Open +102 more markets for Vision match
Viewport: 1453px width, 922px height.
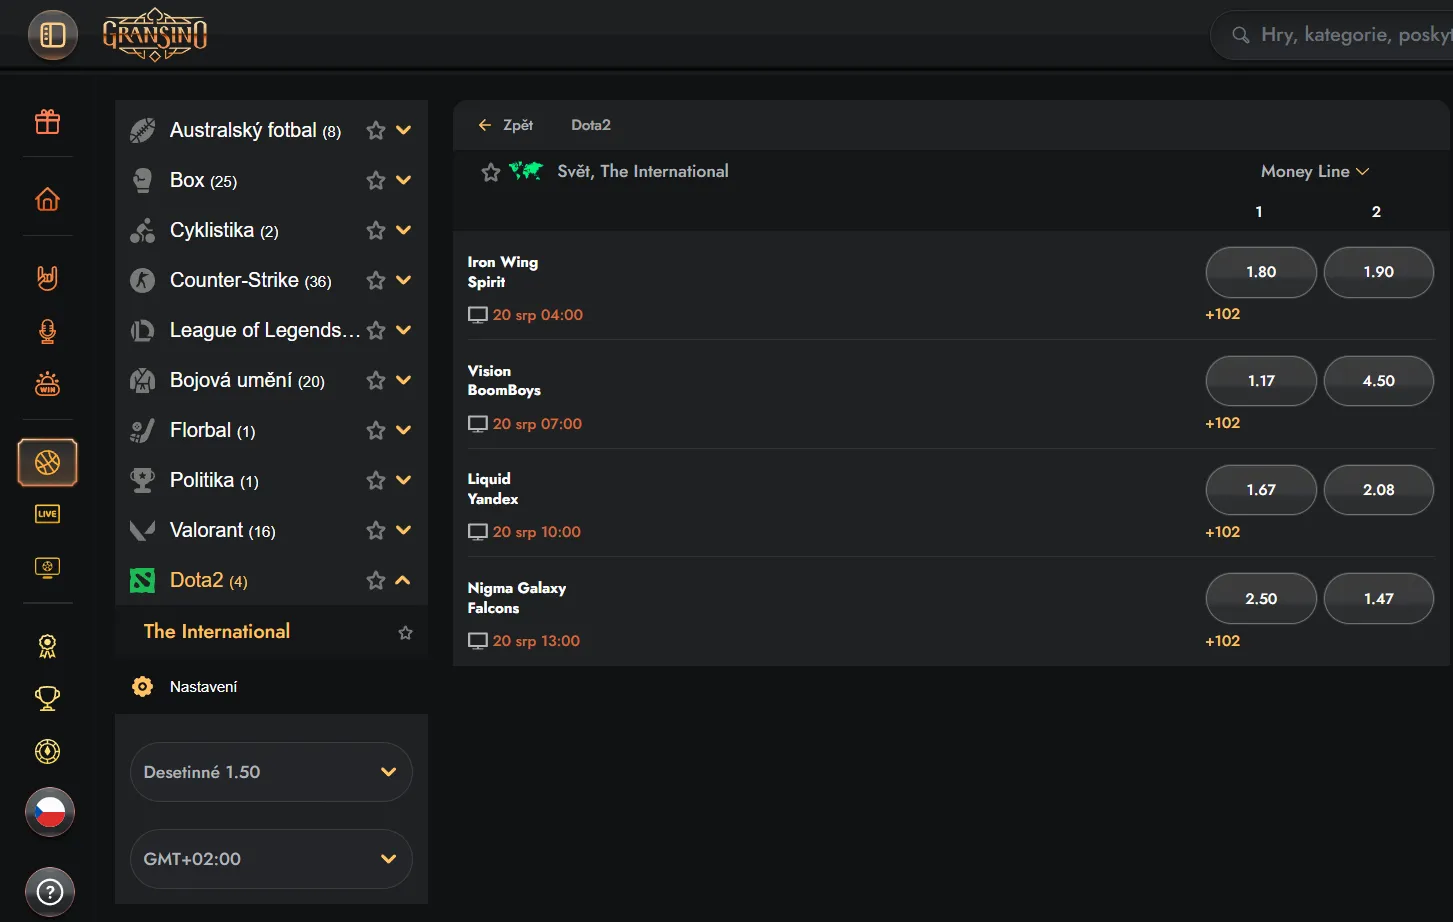(1223, 423)
